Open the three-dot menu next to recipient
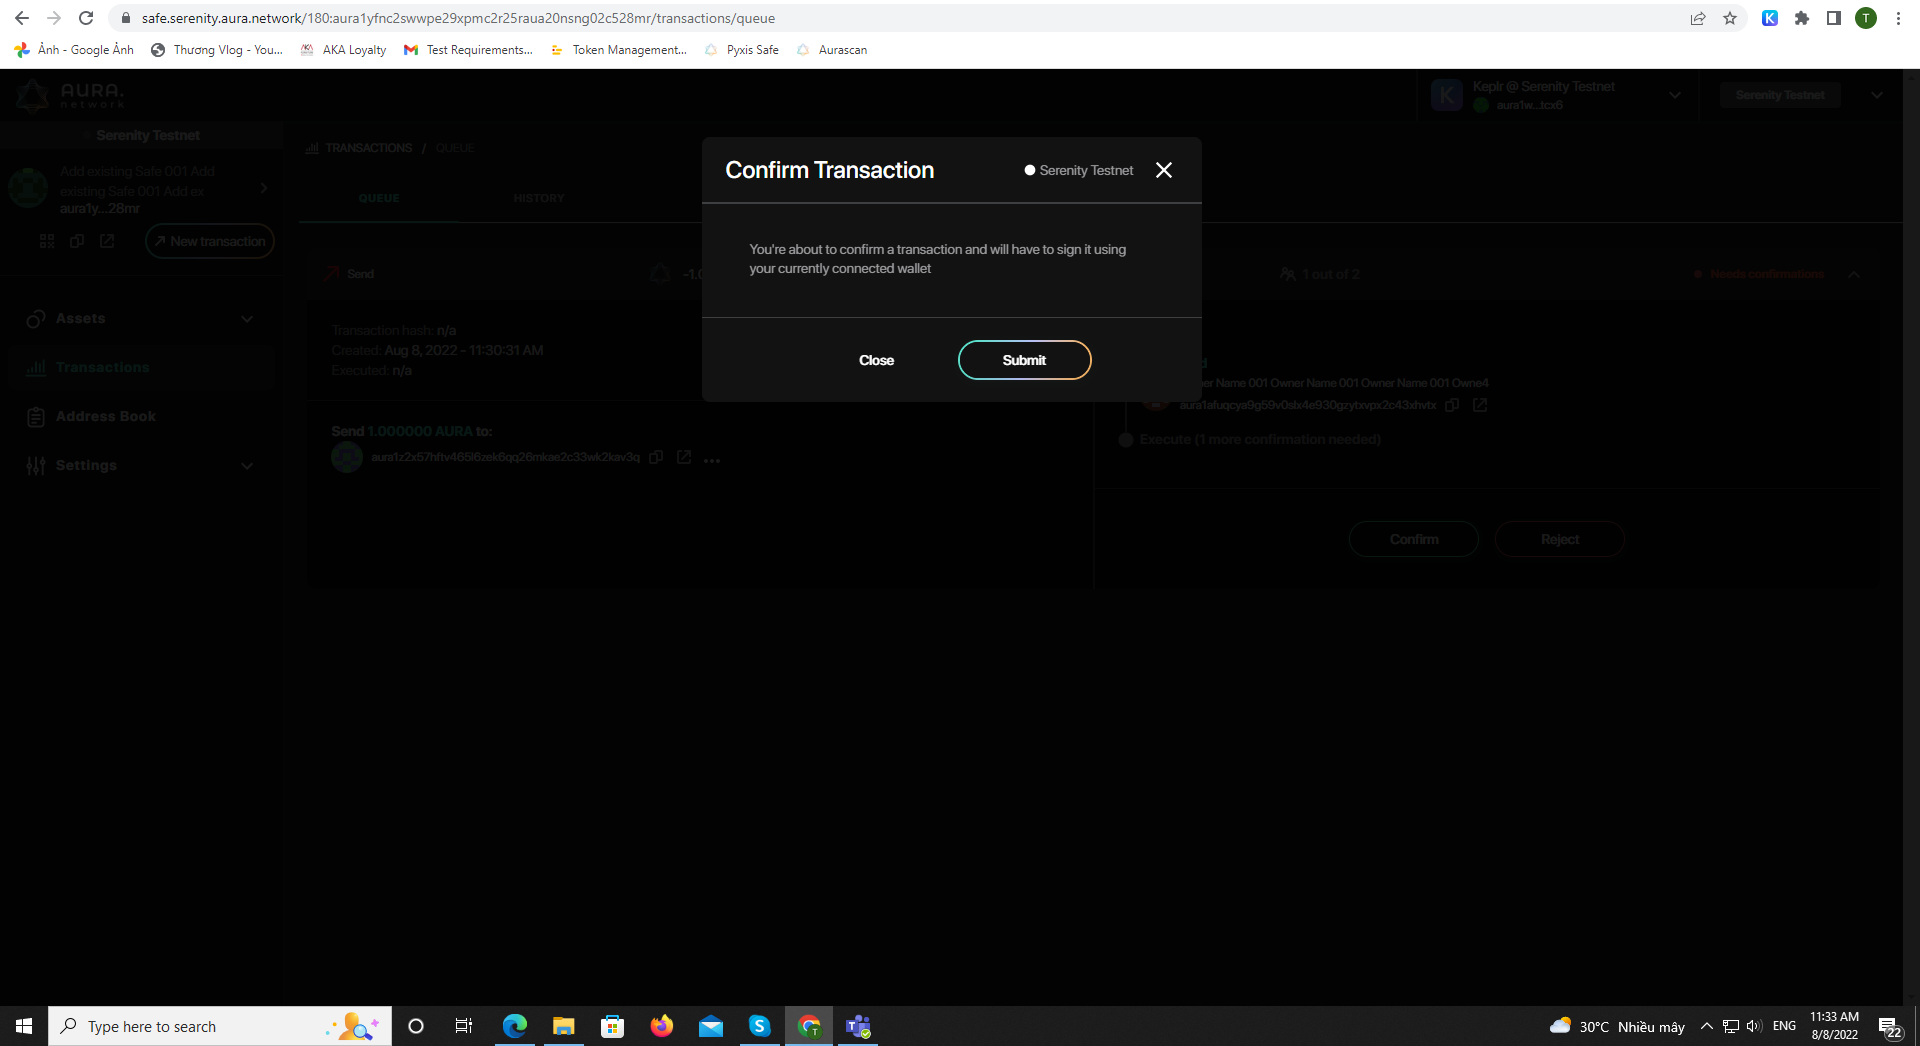Viewport: 1920px width, 1046px height. (x=712, y=459)
